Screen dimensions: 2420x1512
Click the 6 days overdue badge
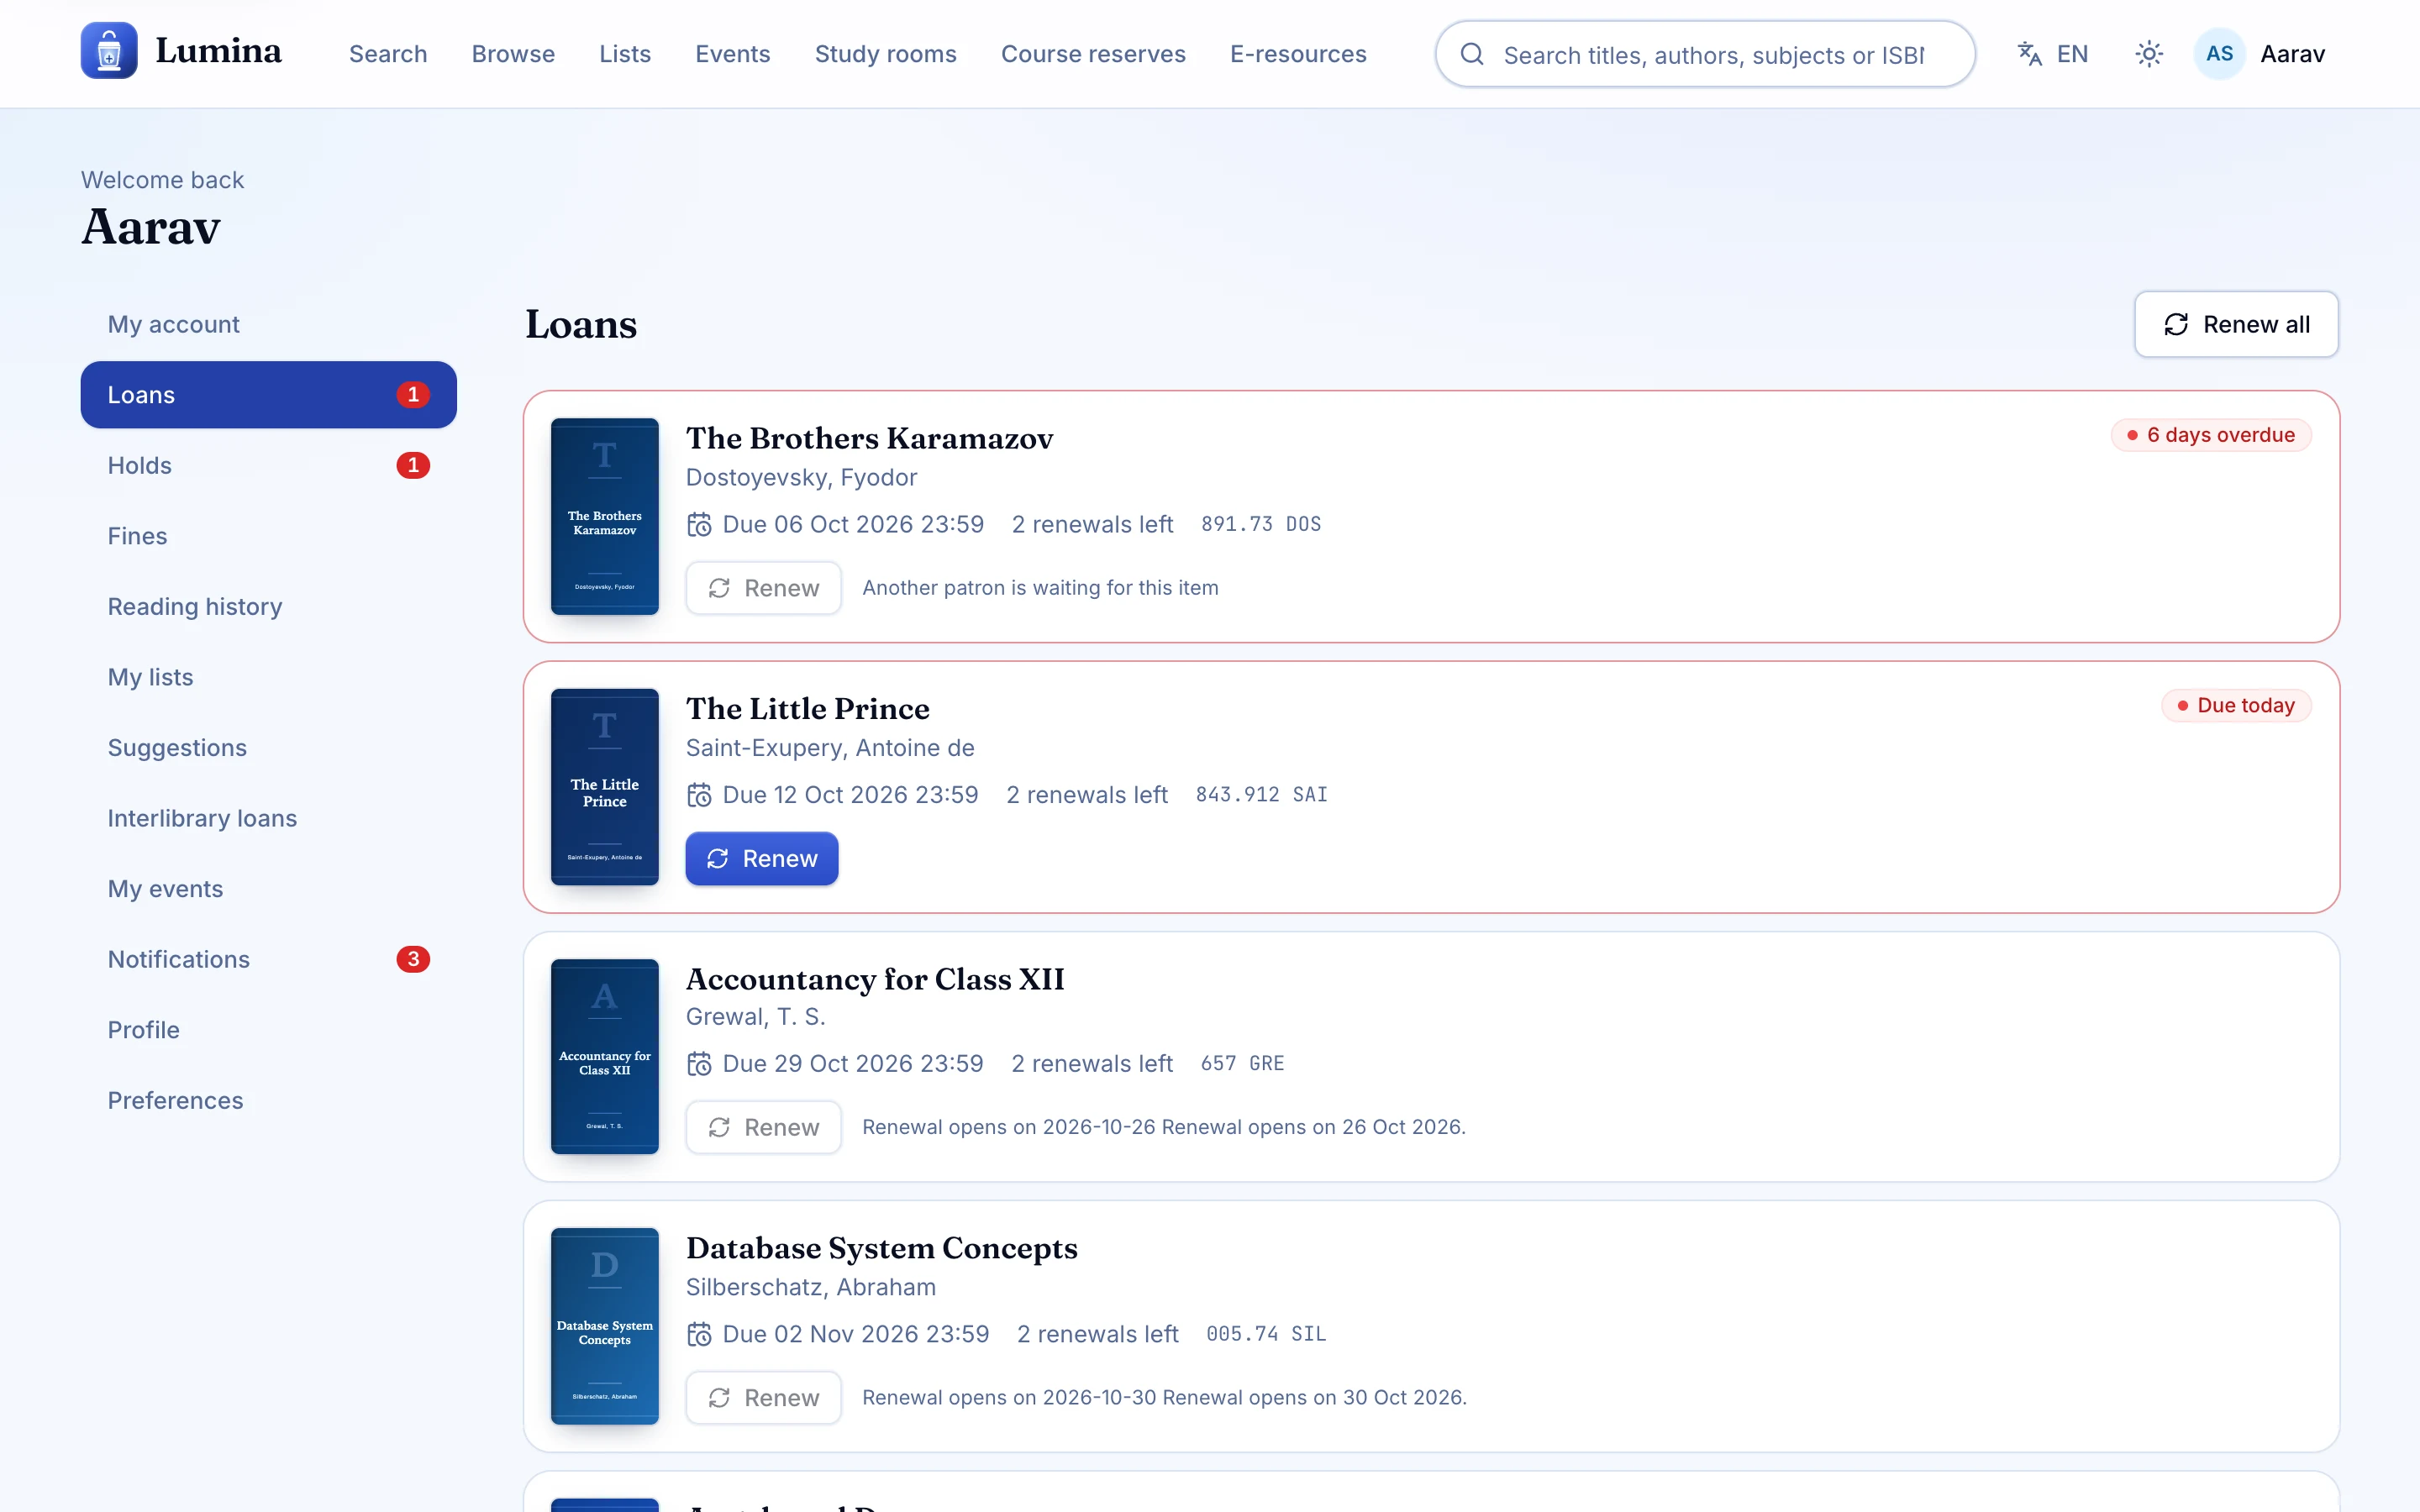(x=2211, y=435)
